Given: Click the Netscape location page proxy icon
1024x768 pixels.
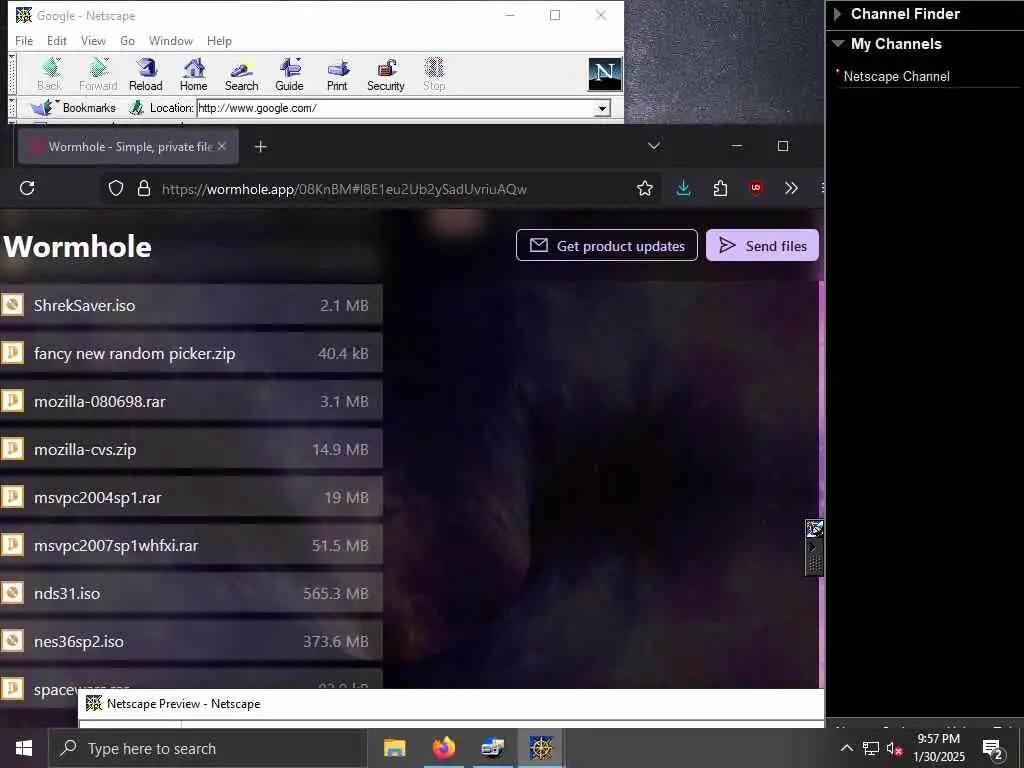Looking at the screenshot, I should [x=136, y=108].
